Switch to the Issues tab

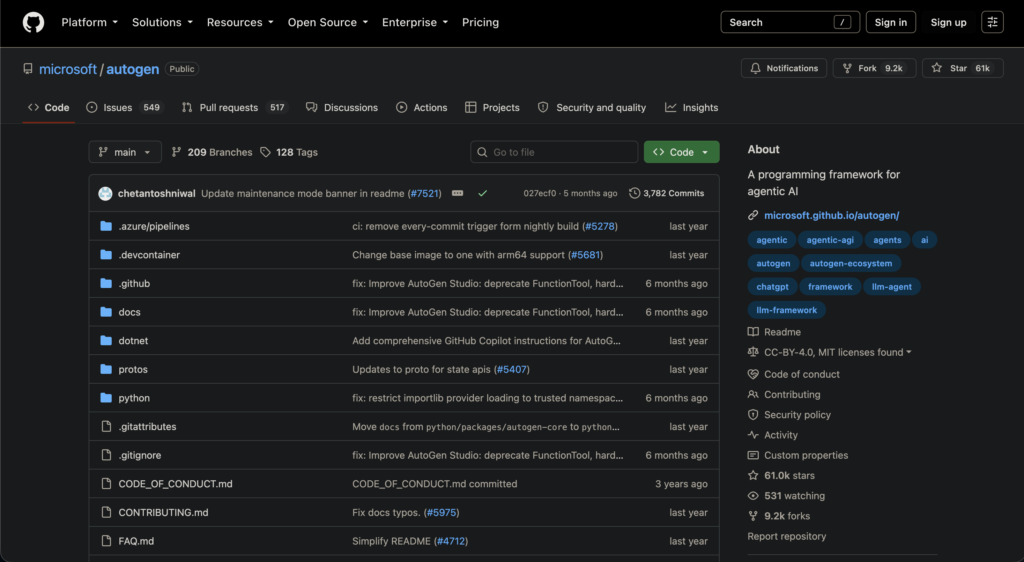point(124,107)
